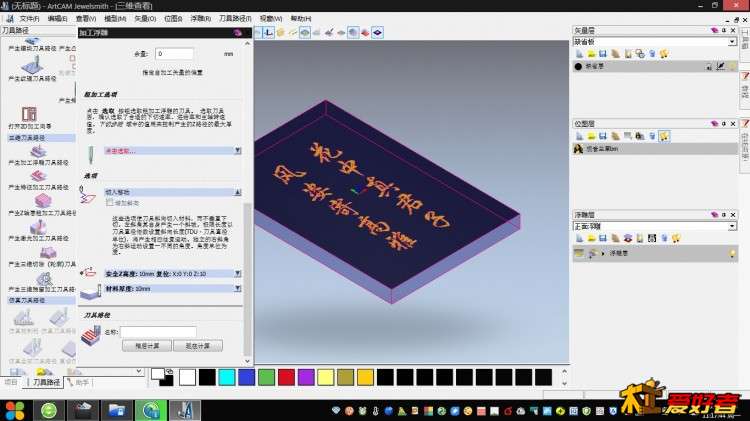Select the bitmap layer row with the portrait thumbnail
This screenshot has height=421, width=750.
click(655, 149)
